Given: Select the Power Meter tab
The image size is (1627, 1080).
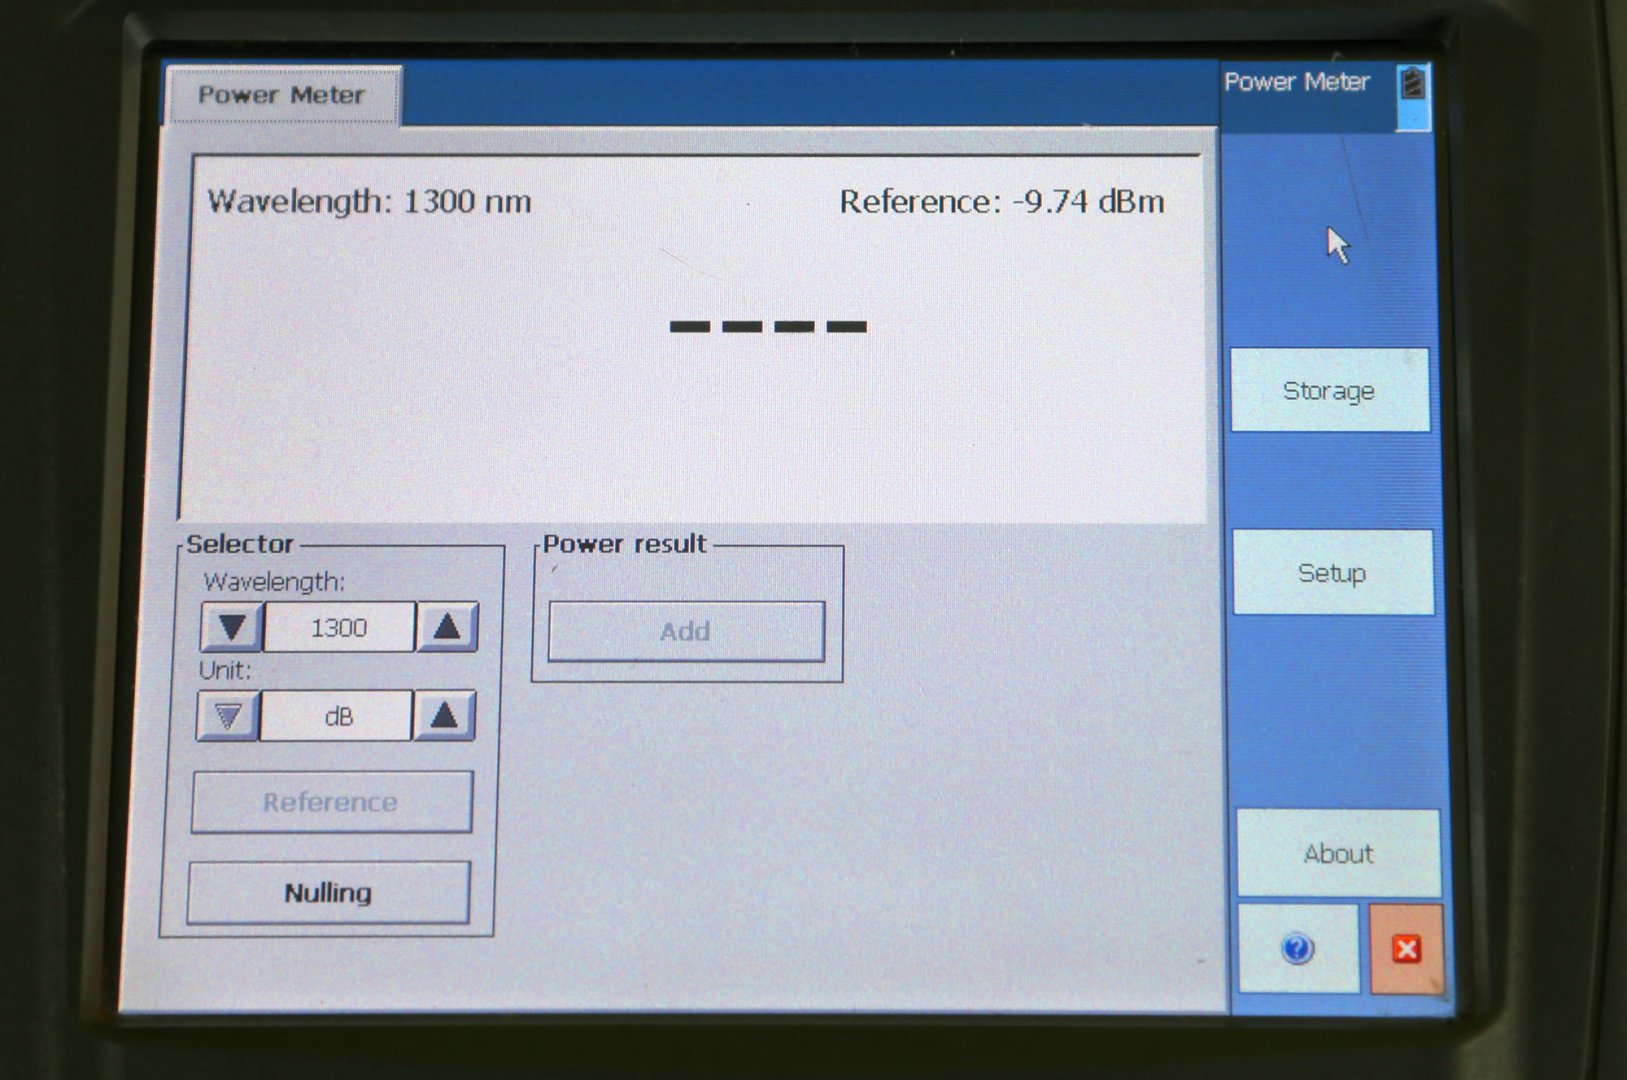Looking at the screenshot, I should tap(283, 96).
